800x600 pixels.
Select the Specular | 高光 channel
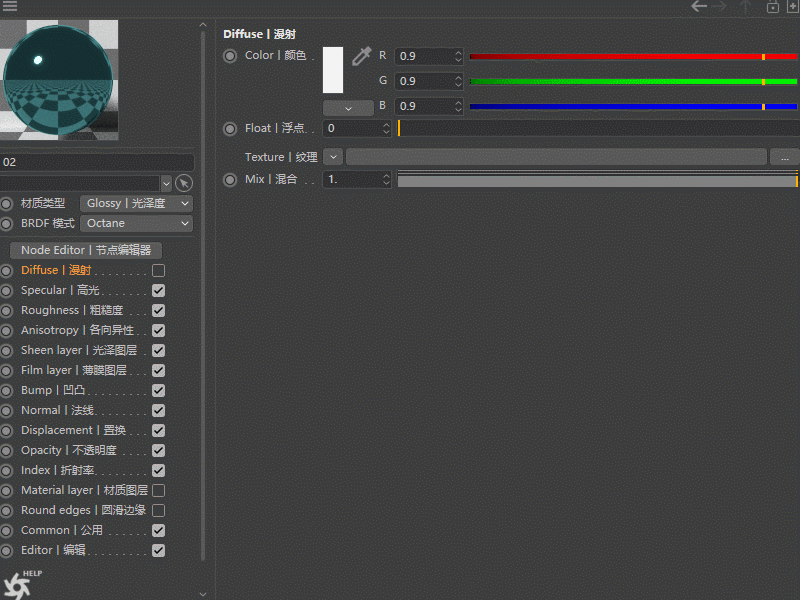tap(60, 290)
